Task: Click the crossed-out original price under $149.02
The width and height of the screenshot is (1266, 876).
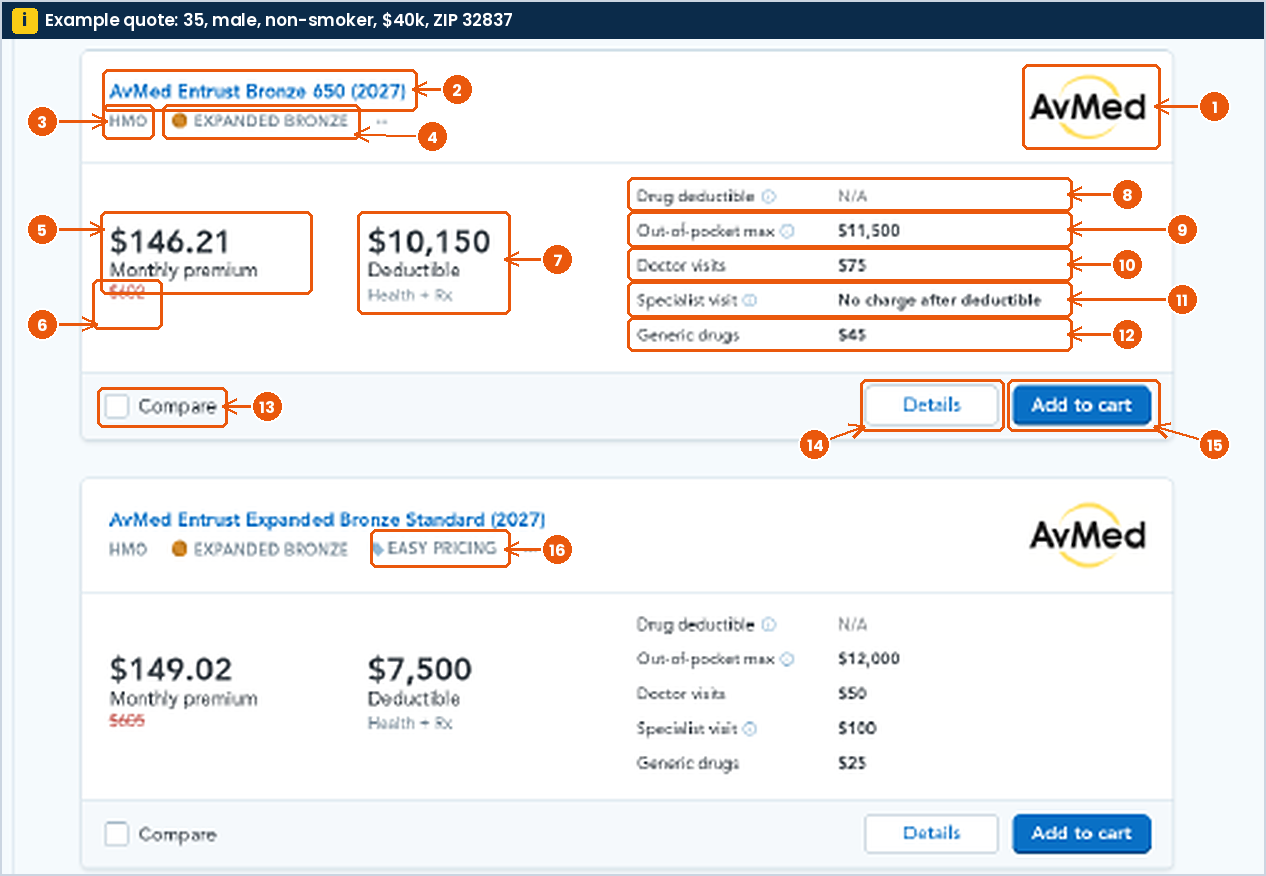Action: coord(127,719)
